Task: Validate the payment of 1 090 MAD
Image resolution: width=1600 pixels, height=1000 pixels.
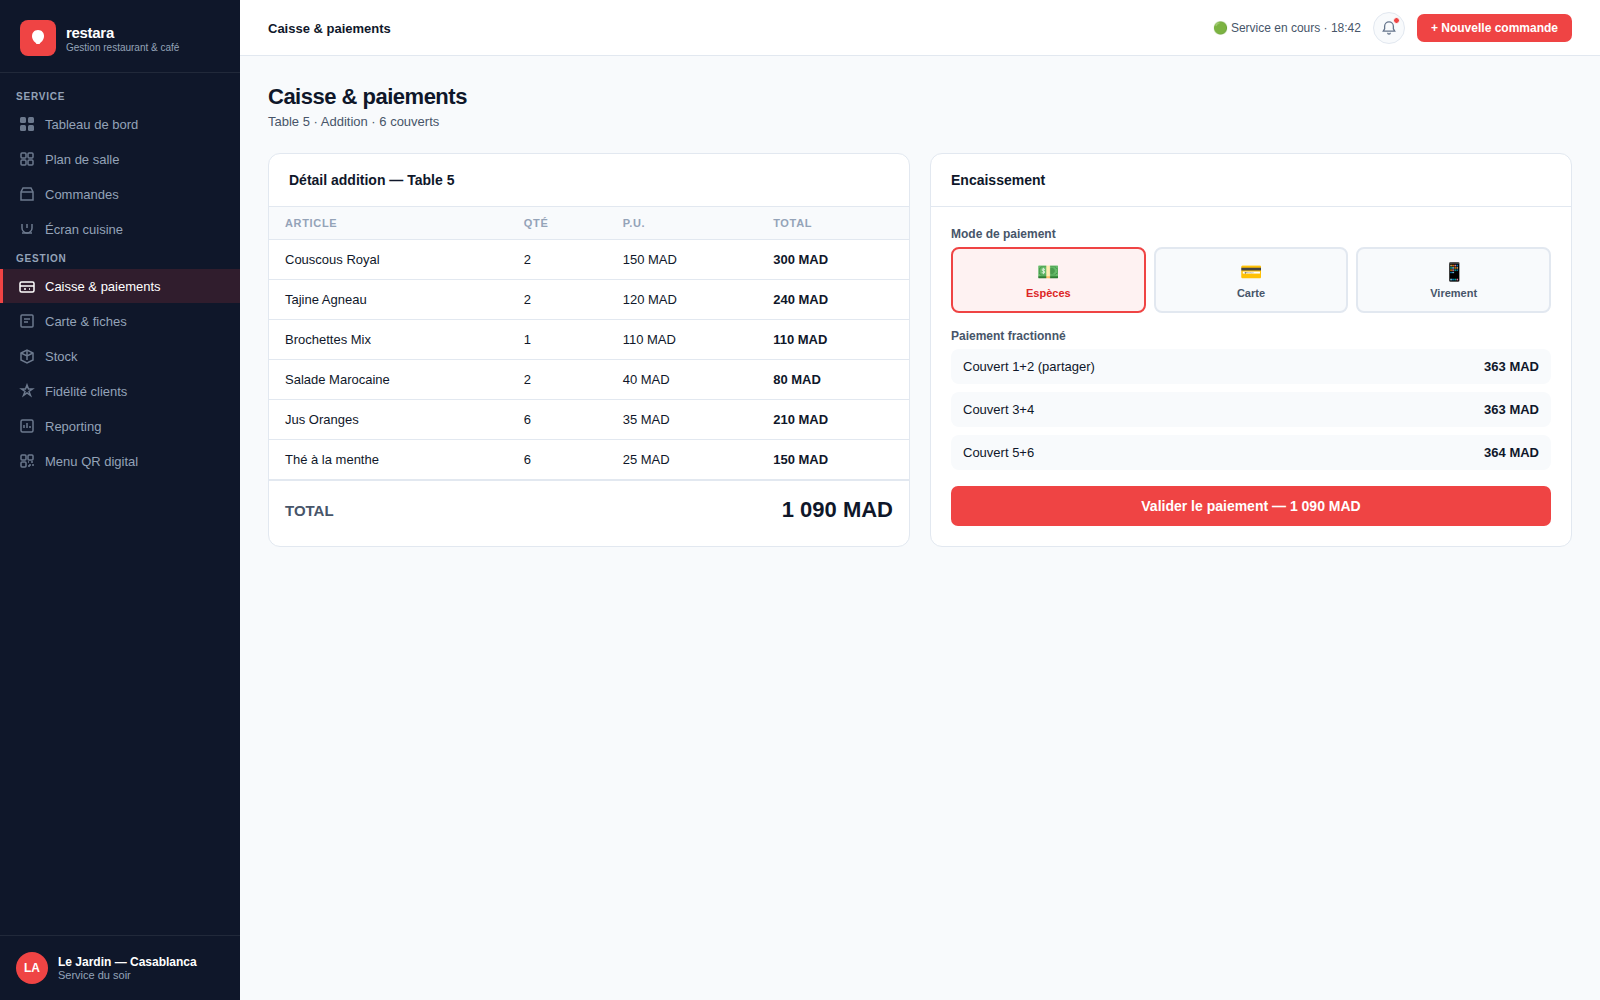Action: point(1251,506)
